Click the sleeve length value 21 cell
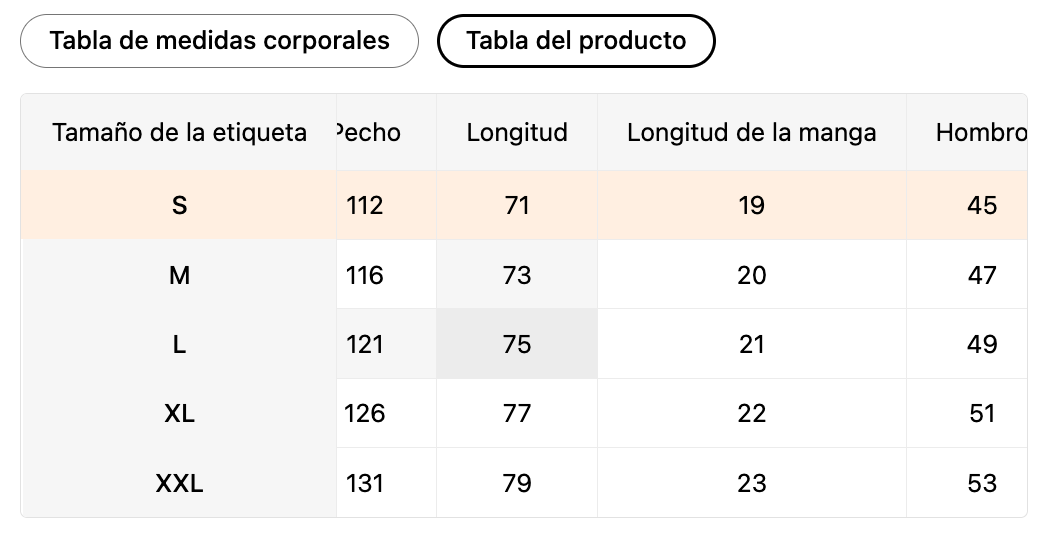Image resolution: width=1040 pixels, height=538 pixels. (x=751, y=344)
